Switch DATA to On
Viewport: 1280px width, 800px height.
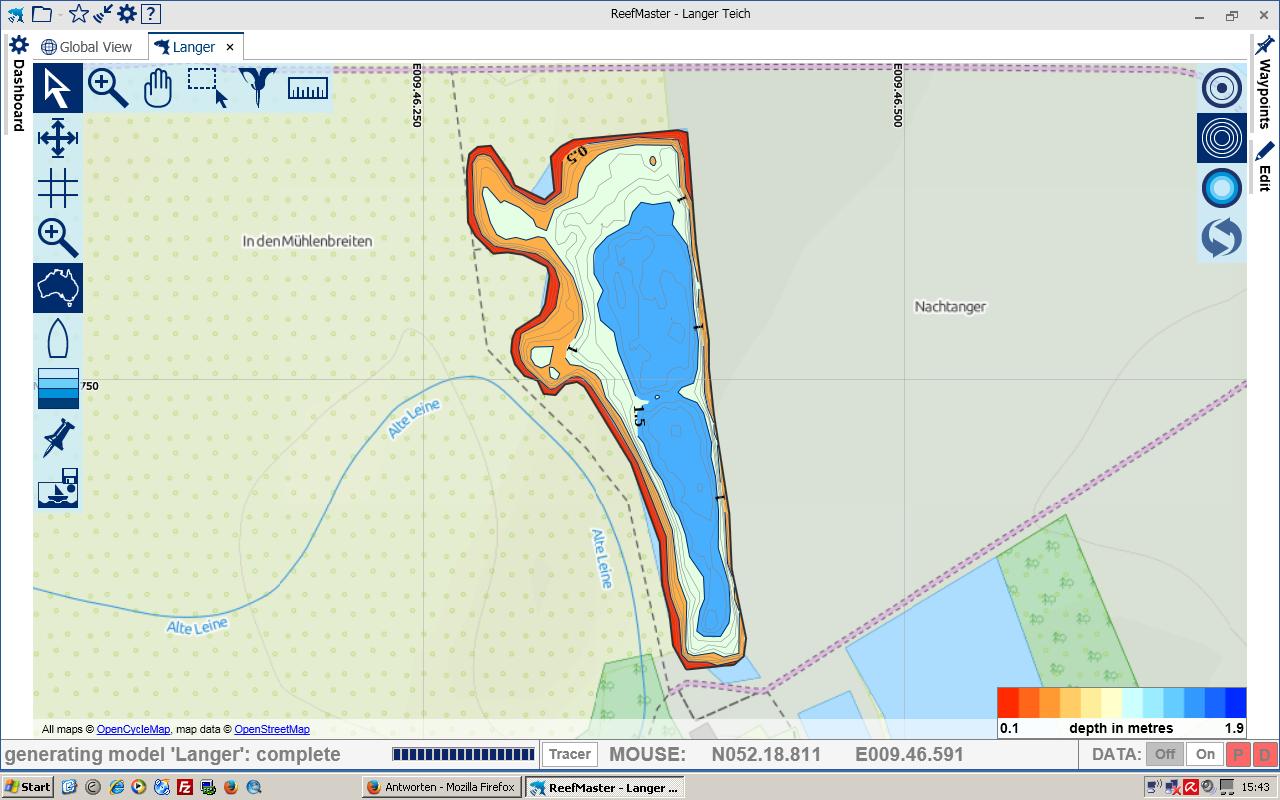pyautogui.click(x=1205, y=754)
